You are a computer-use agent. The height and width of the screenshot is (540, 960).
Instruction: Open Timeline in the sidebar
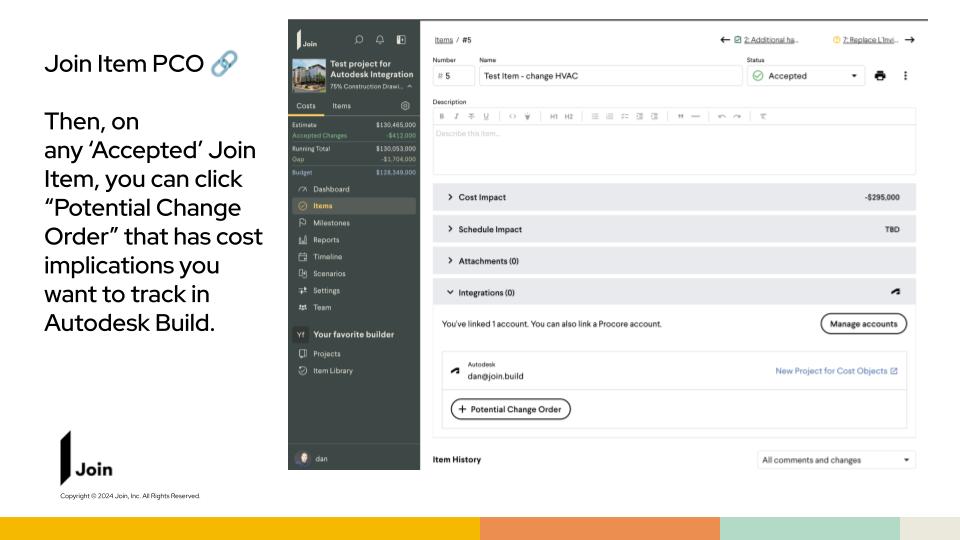click(x=354, y=257)
